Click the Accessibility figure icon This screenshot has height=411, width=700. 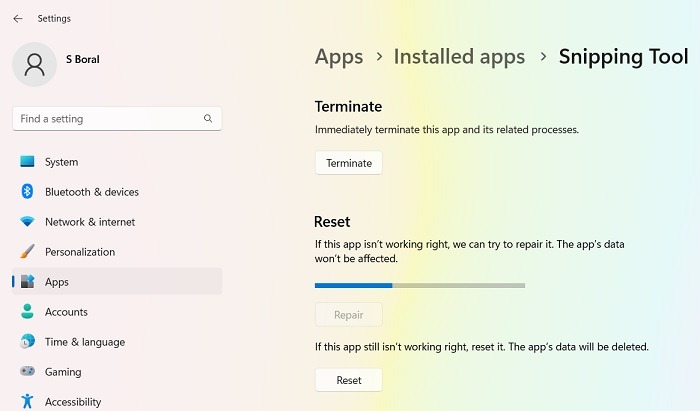(27, 401)
